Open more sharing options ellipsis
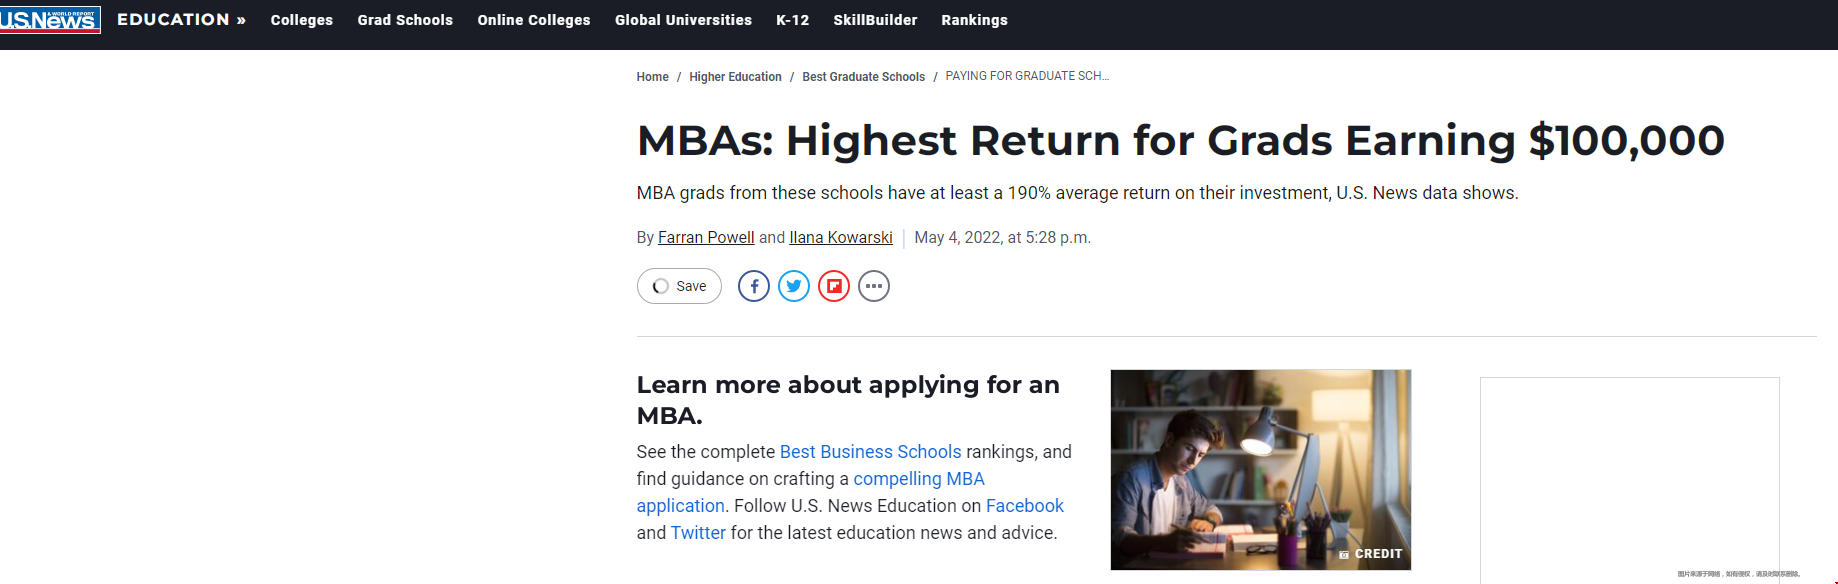Viewport: 1838px width, 584px height. click(x=874, y=286)
